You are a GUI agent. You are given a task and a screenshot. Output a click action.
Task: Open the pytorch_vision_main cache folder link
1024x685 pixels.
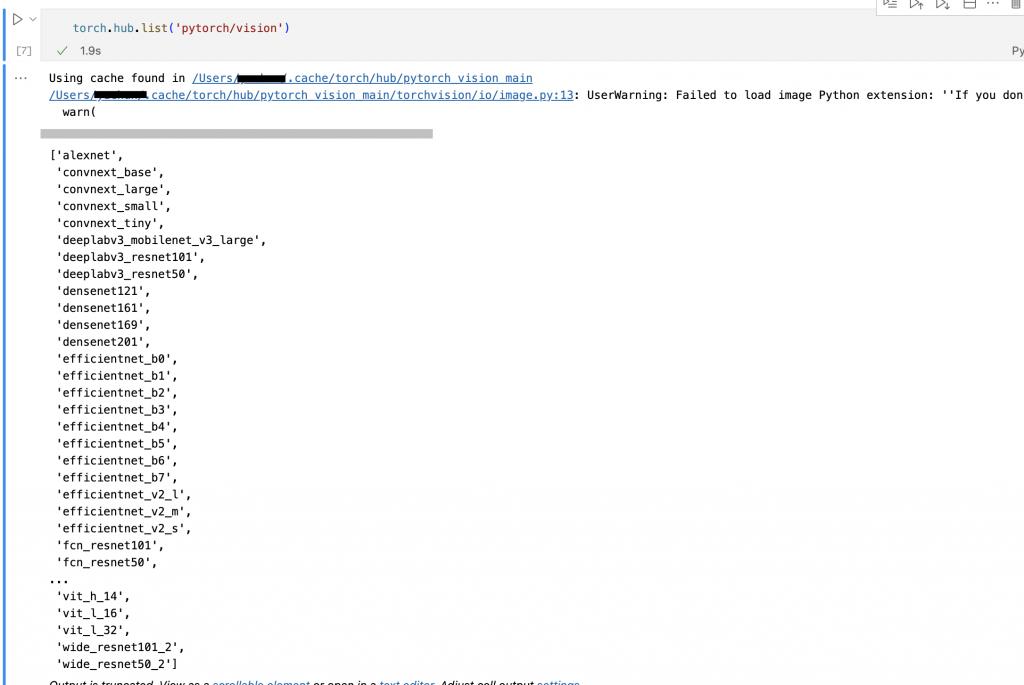tap(362, 78)
